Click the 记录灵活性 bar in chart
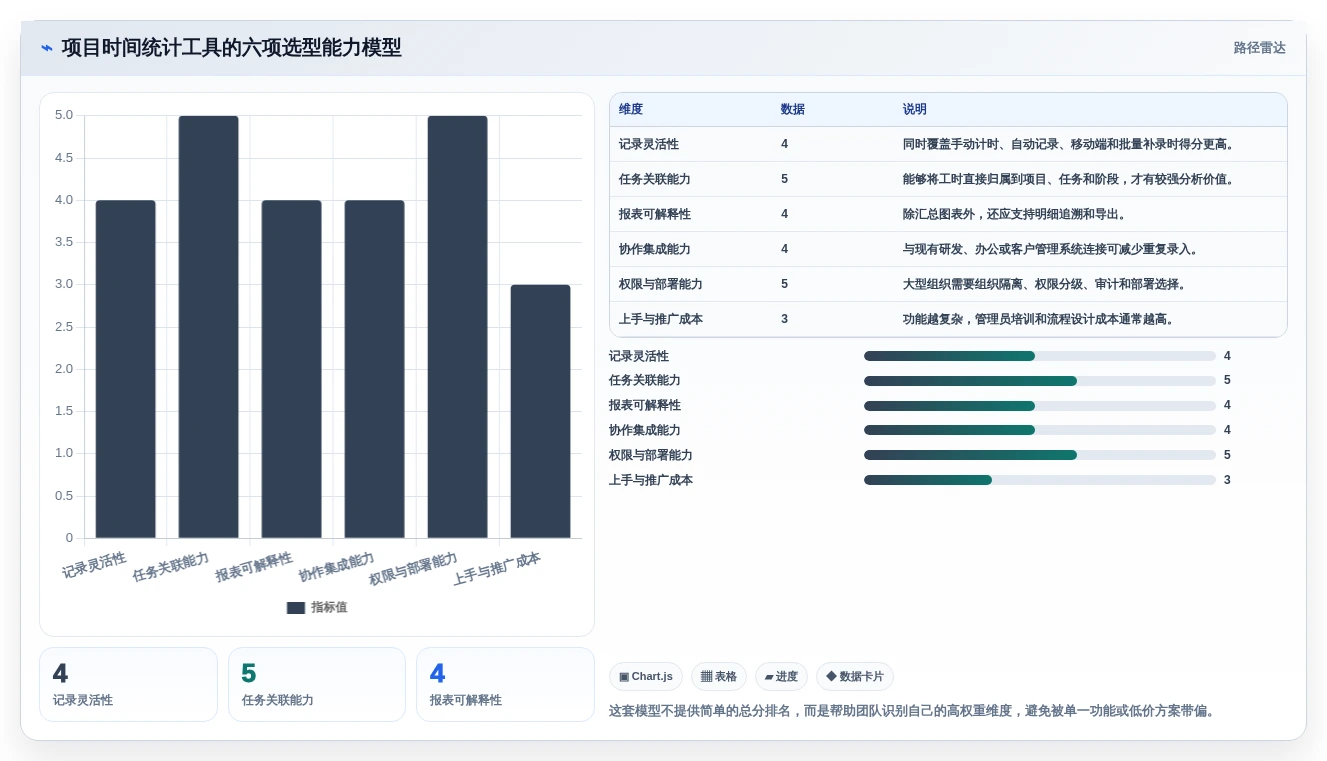This screenshot has height=761, width=1327. click(126, 369)
